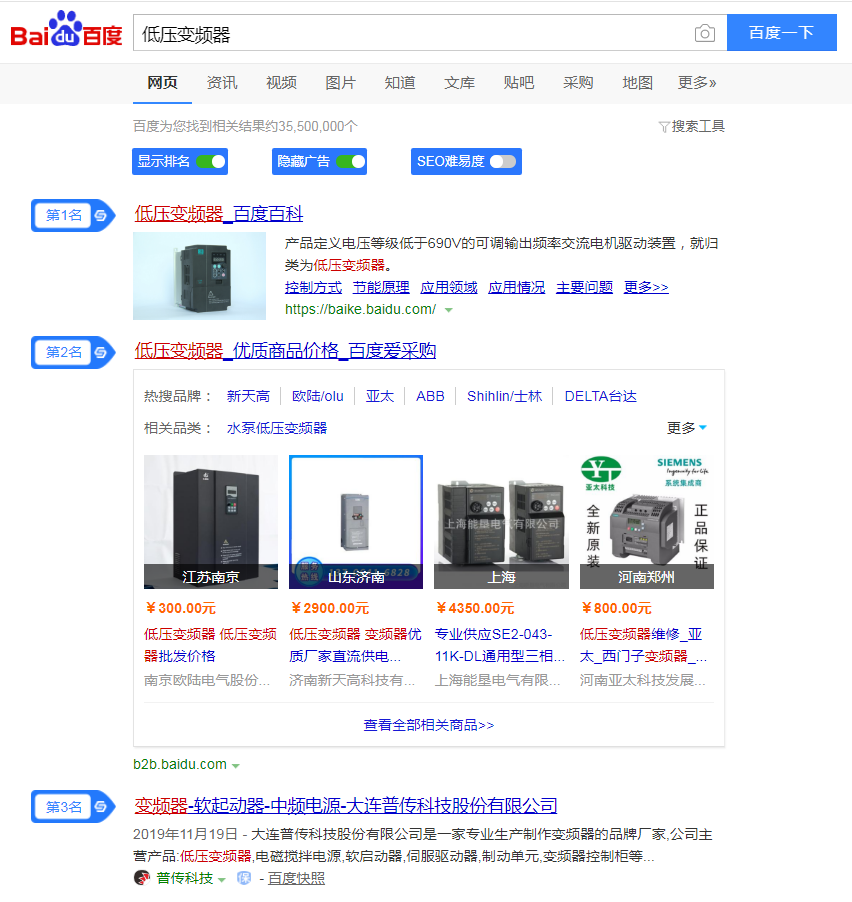Go to the 知道 tab
Image resolution: width=852 pixels, height=902 pixels.
click(400, 83)
